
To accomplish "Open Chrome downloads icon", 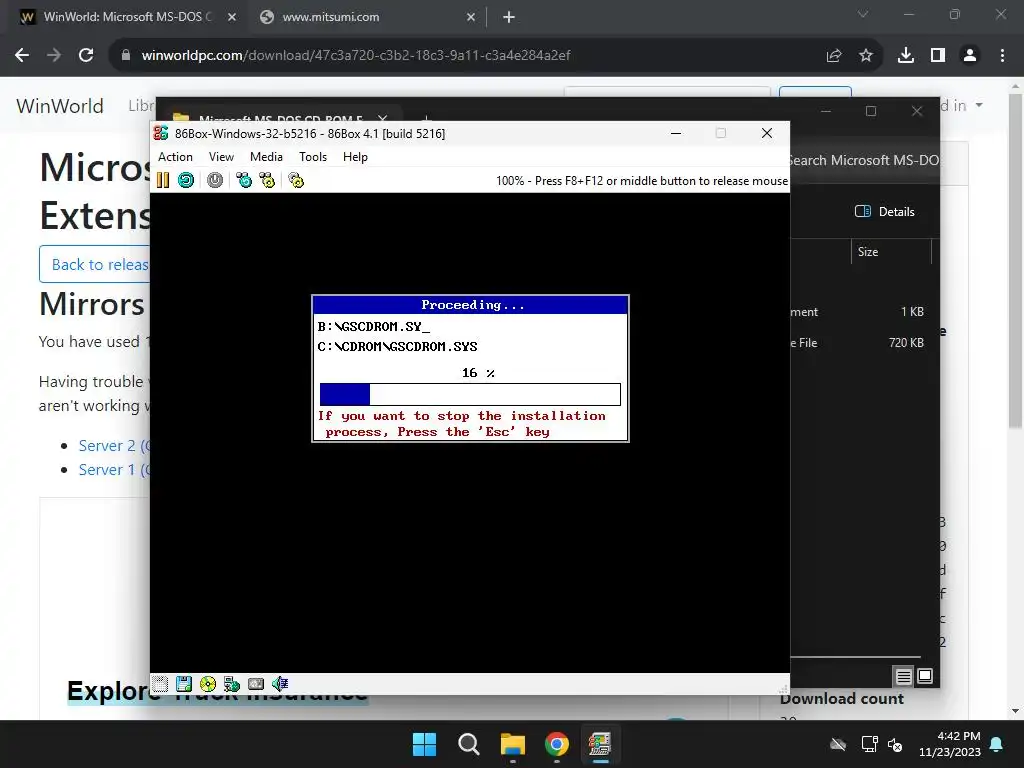I will 906,56.
